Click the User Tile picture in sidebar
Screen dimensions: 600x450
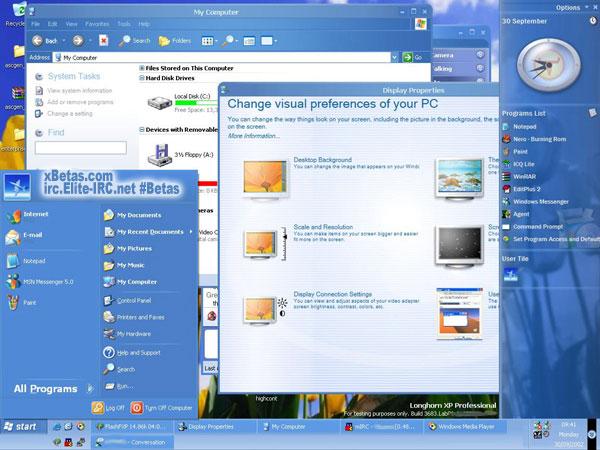(x=511, y=275)
